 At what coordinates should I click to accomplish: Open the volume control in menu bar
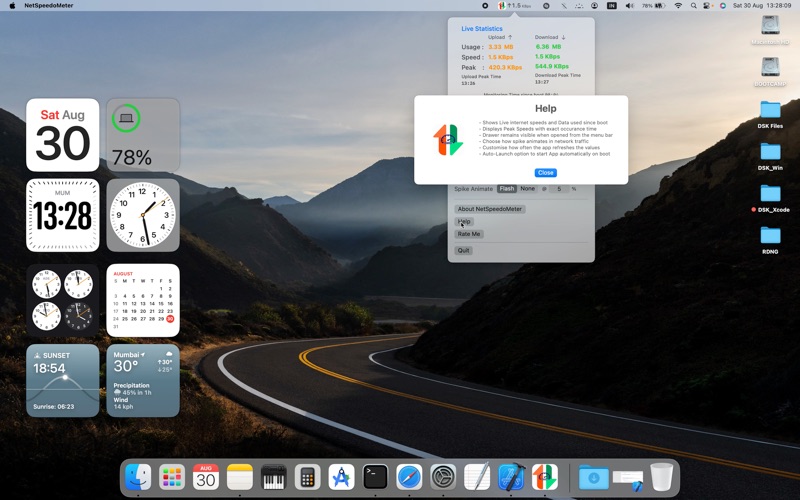click(630, 6)
